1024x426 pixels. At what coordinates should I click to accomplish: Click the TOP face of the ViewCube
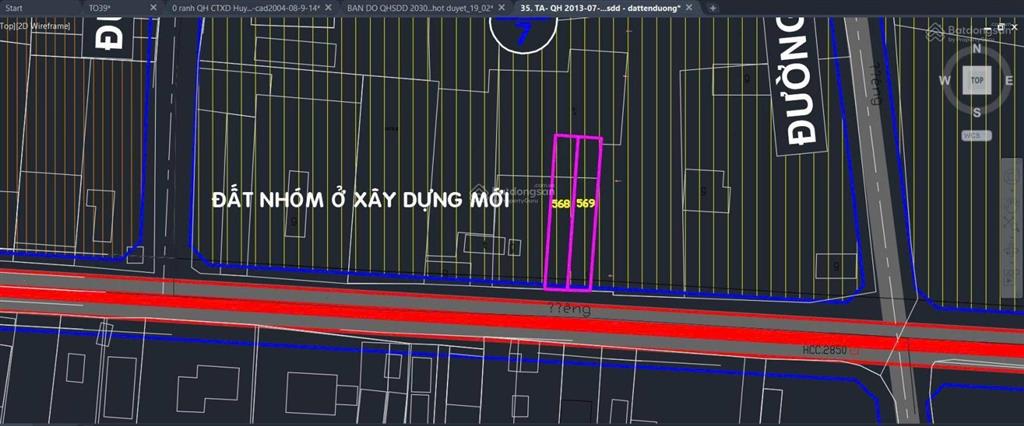(977, 80)
